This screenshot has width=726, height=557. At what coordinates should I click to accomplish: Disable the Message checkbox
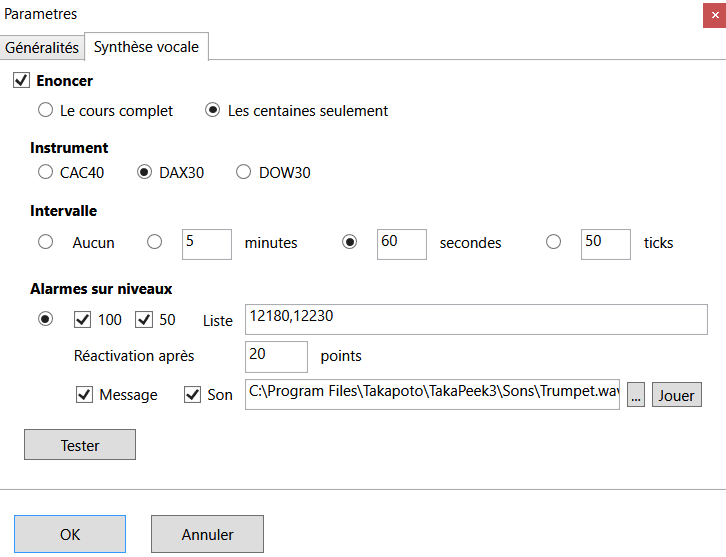84,395
